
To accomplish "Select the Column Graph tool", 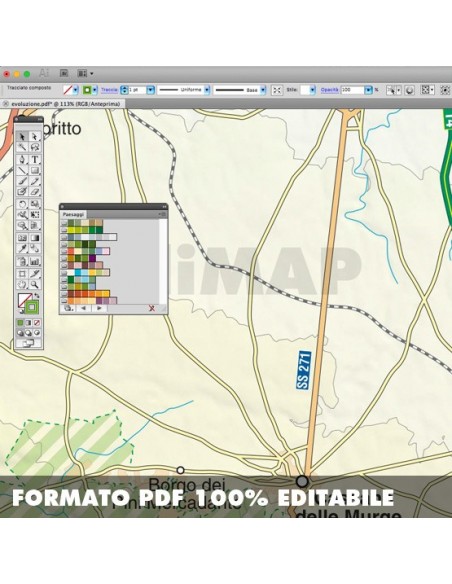I will point(35,261).
